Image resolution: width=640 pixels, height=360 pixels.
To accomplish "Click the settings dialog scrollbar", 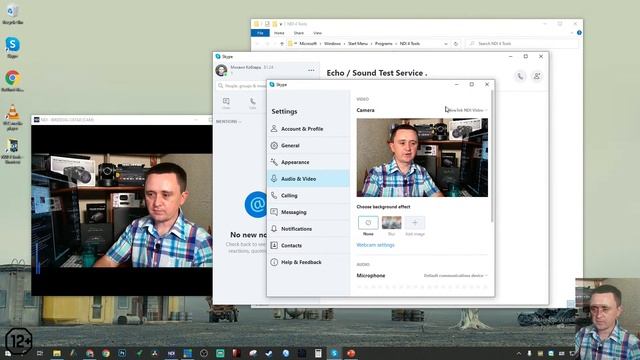I will tap(492, 157).
